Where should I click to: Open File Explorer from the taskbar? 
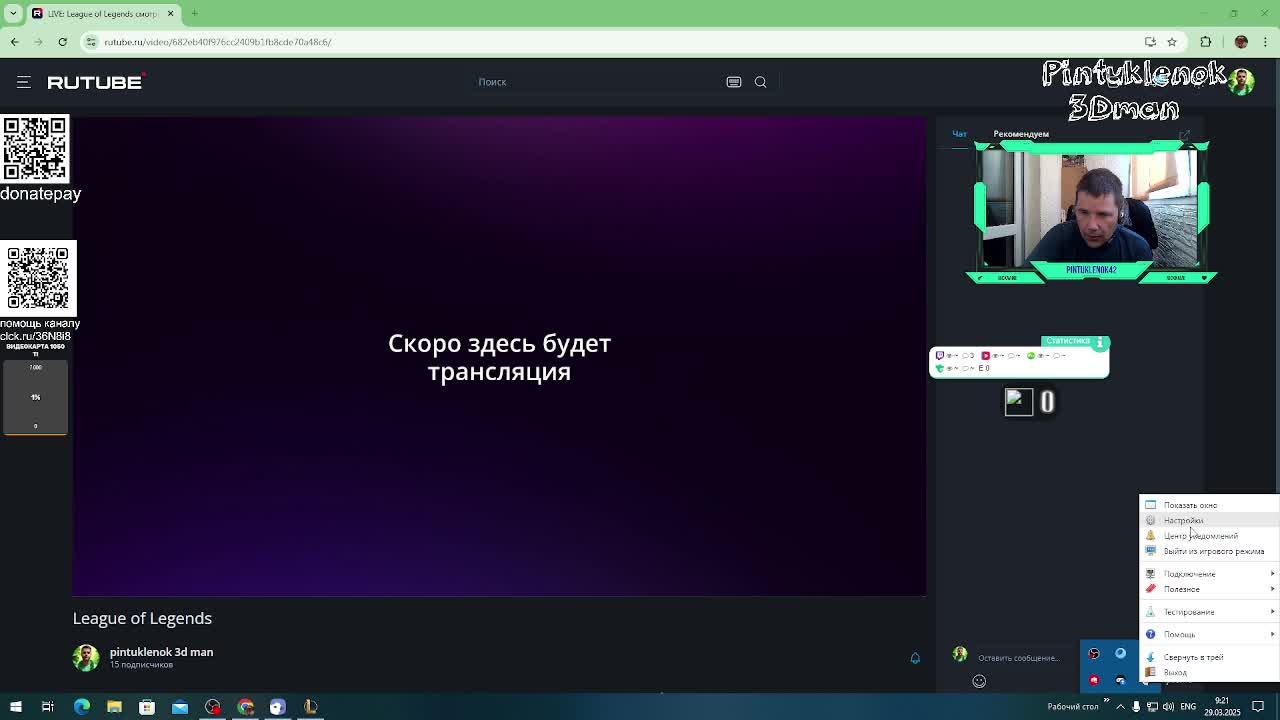coord(114,707)
